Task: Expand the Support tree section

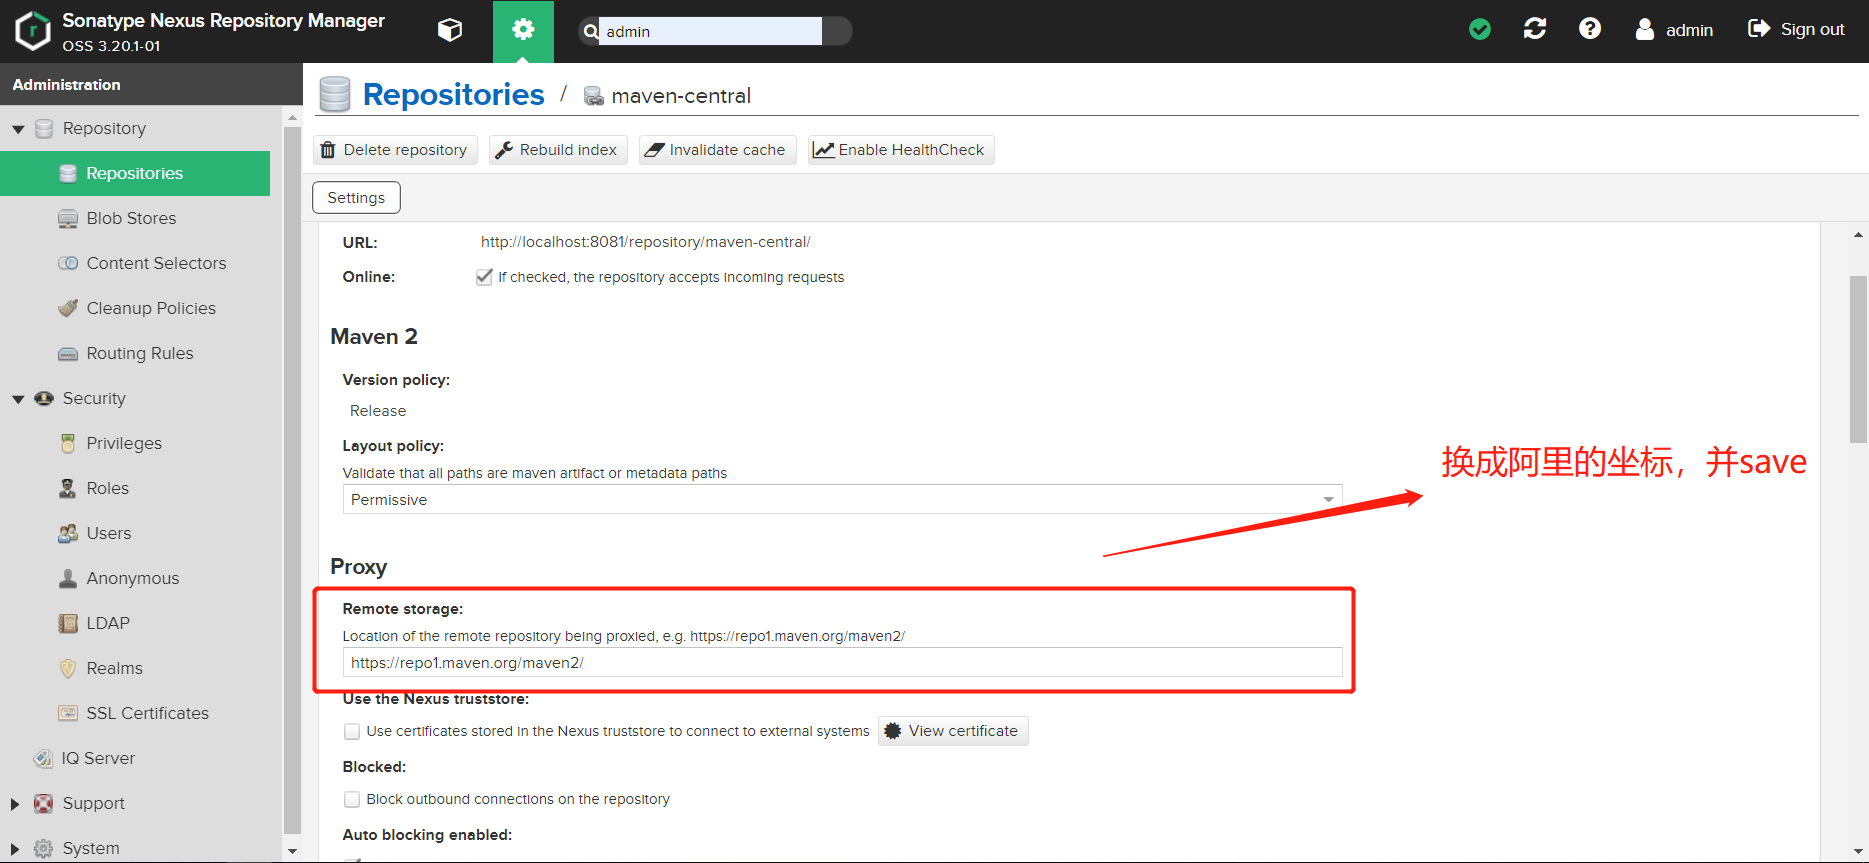Action: (15, 803)
